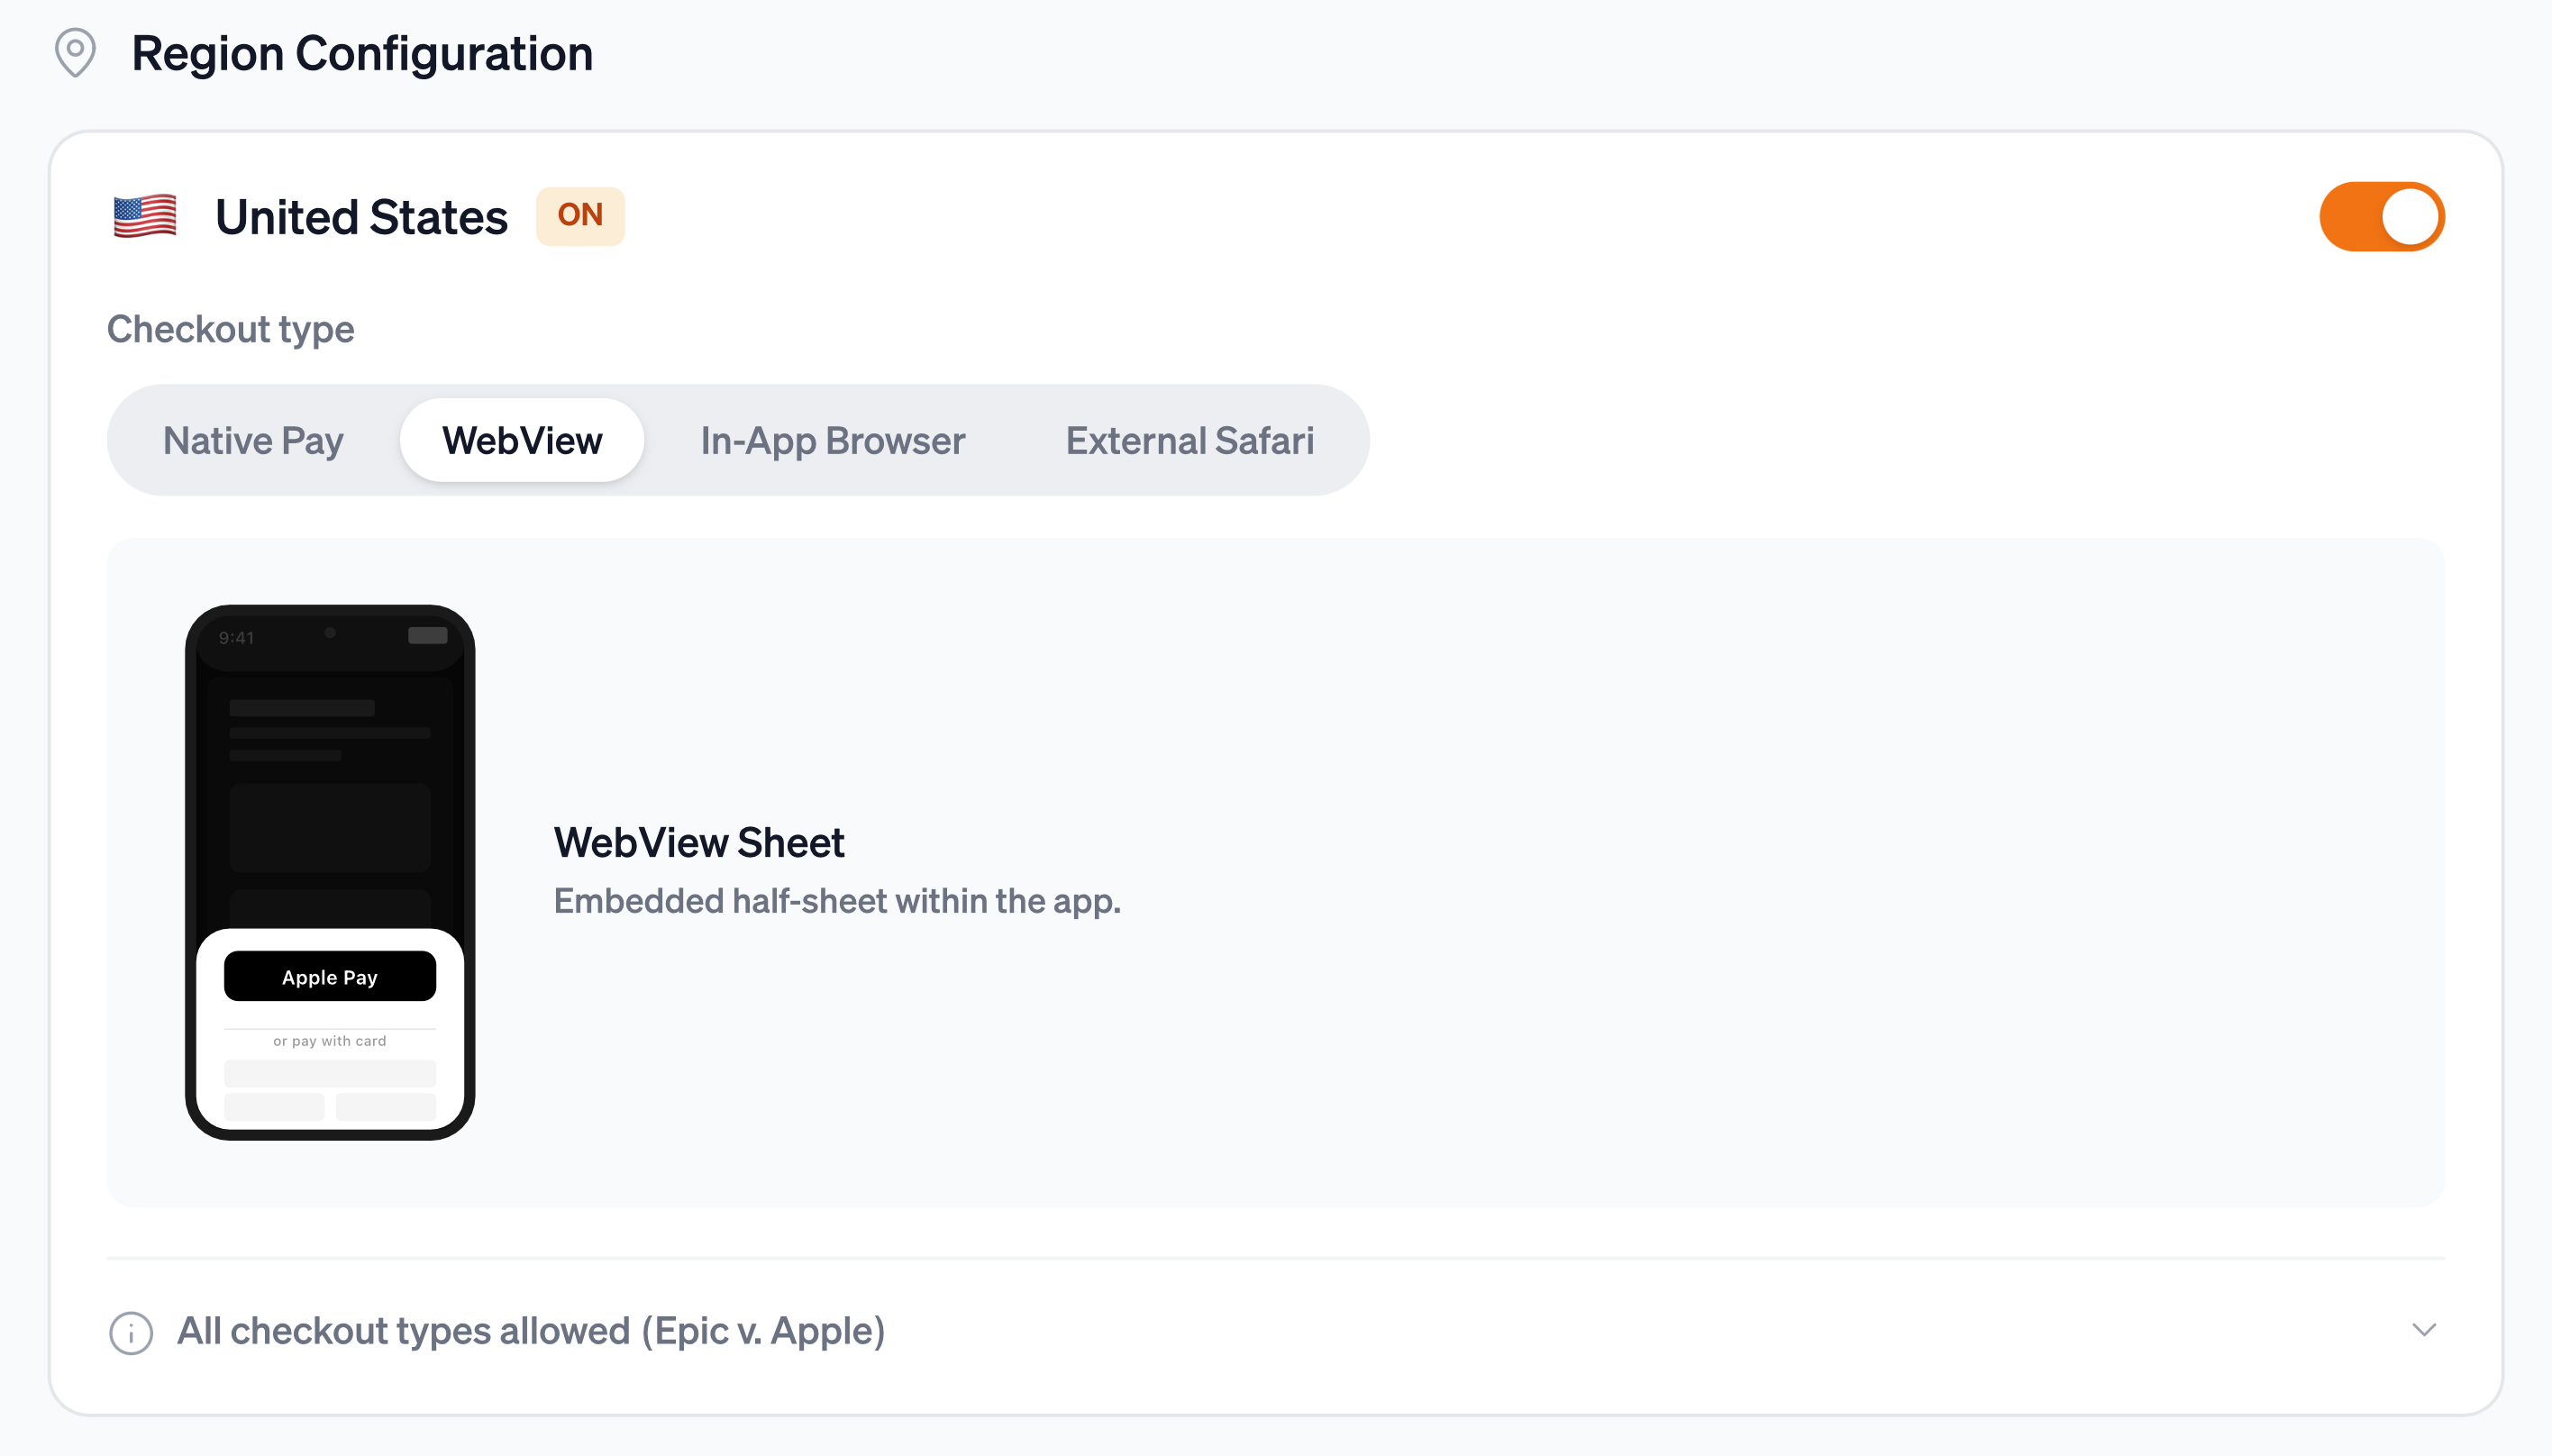Image resolution: width=2552 pixels, height=1456 pixels.
Task: Click the info circle icon near Epic v. Apple note
Action: click(x=131, y=1331)
